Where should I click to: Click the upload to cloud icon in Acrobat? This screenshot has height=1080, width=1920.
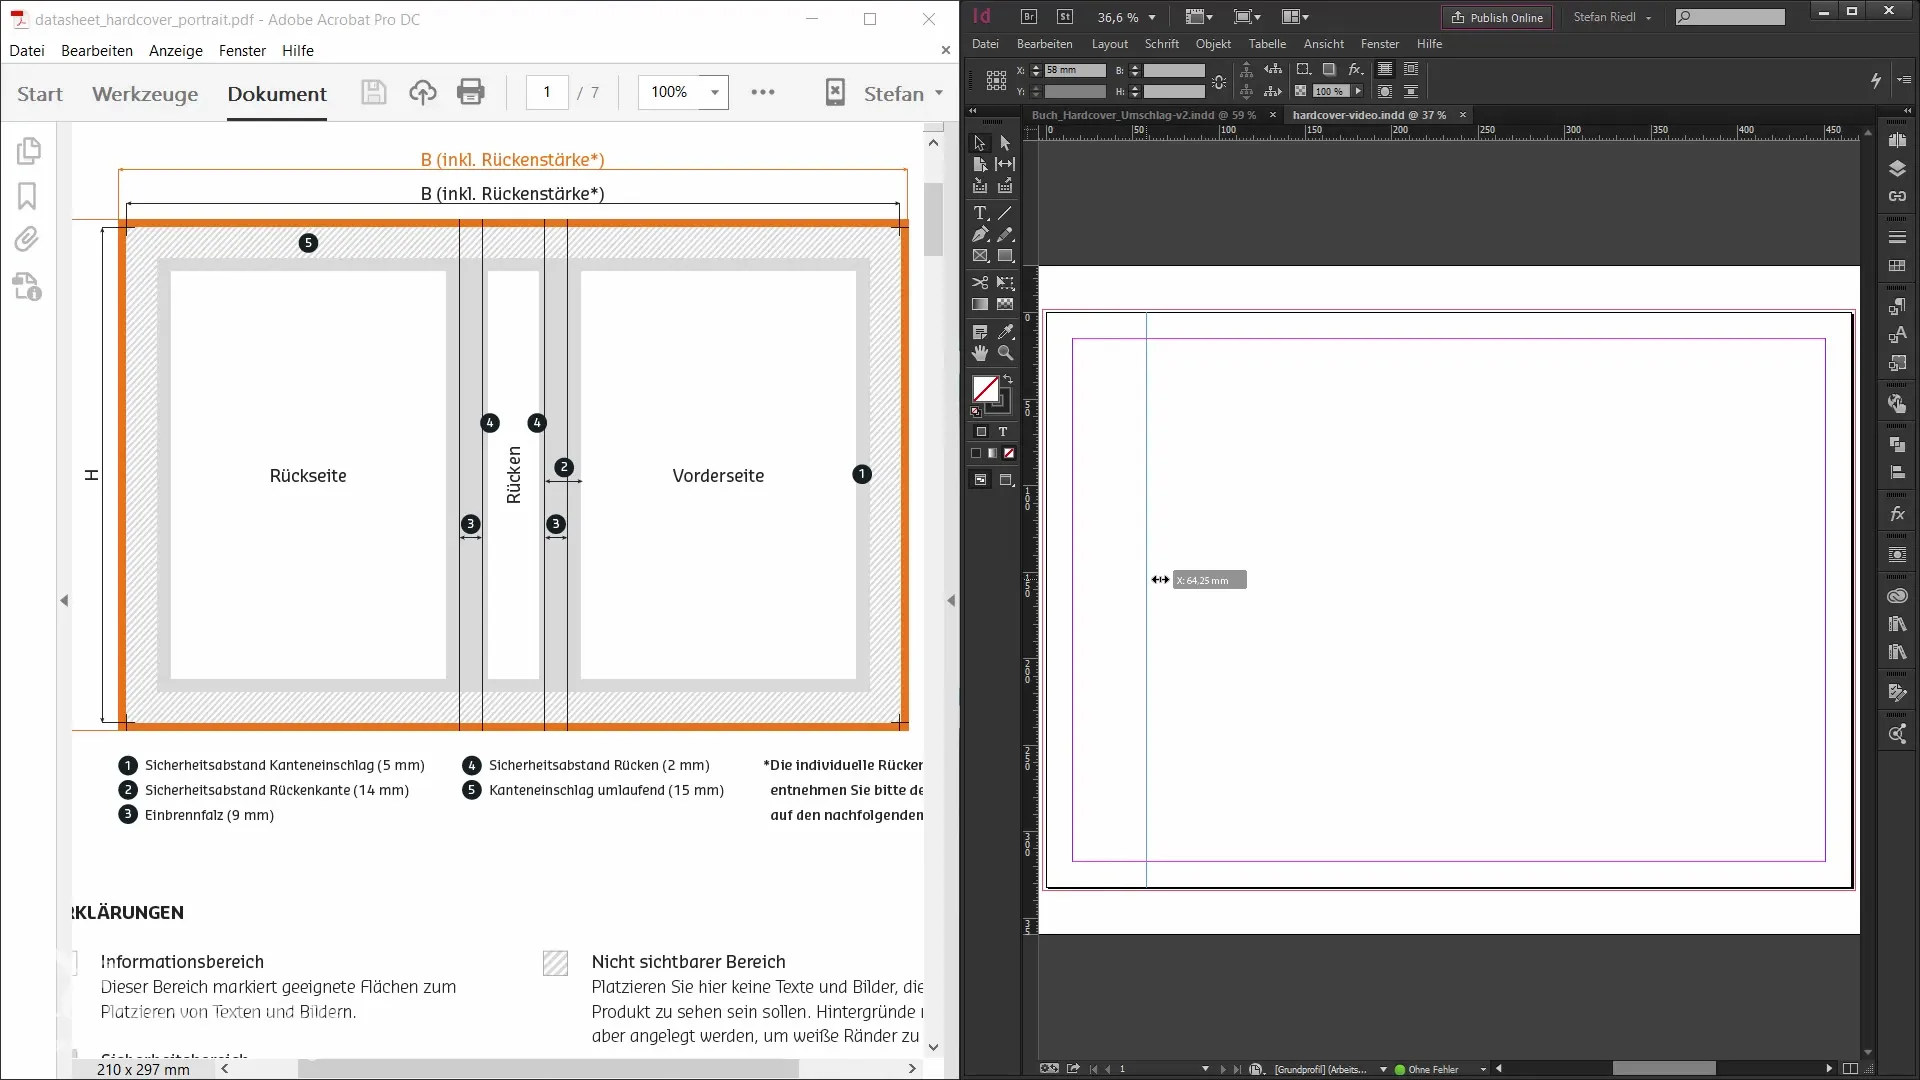coord(423,92)
